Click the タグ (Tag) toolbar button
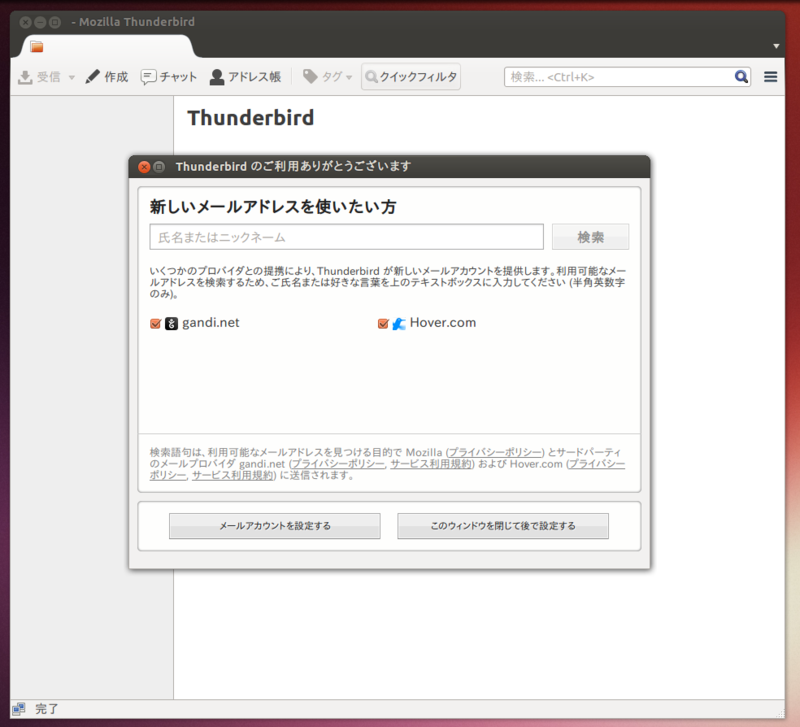The width and height of the screenshot is (800, 727). coord(322,77)
